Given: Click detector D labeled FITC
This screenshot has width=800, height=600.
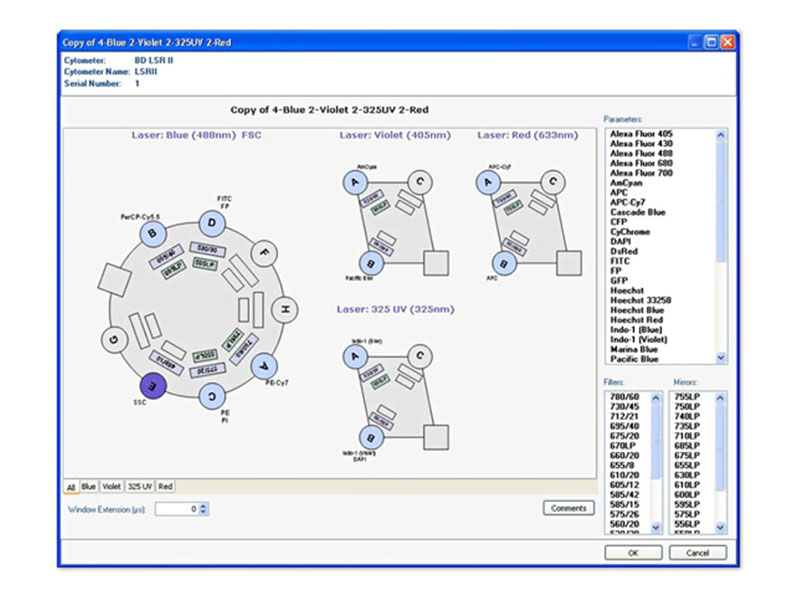Looking at the screenshot, I should point(211,223).
